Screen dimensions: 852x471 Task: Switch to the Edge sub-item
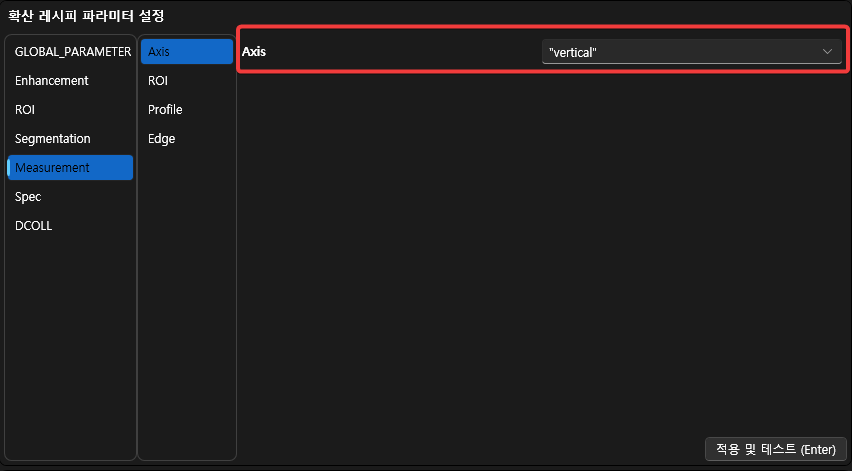pyautogui.click(x=162, y=138)
